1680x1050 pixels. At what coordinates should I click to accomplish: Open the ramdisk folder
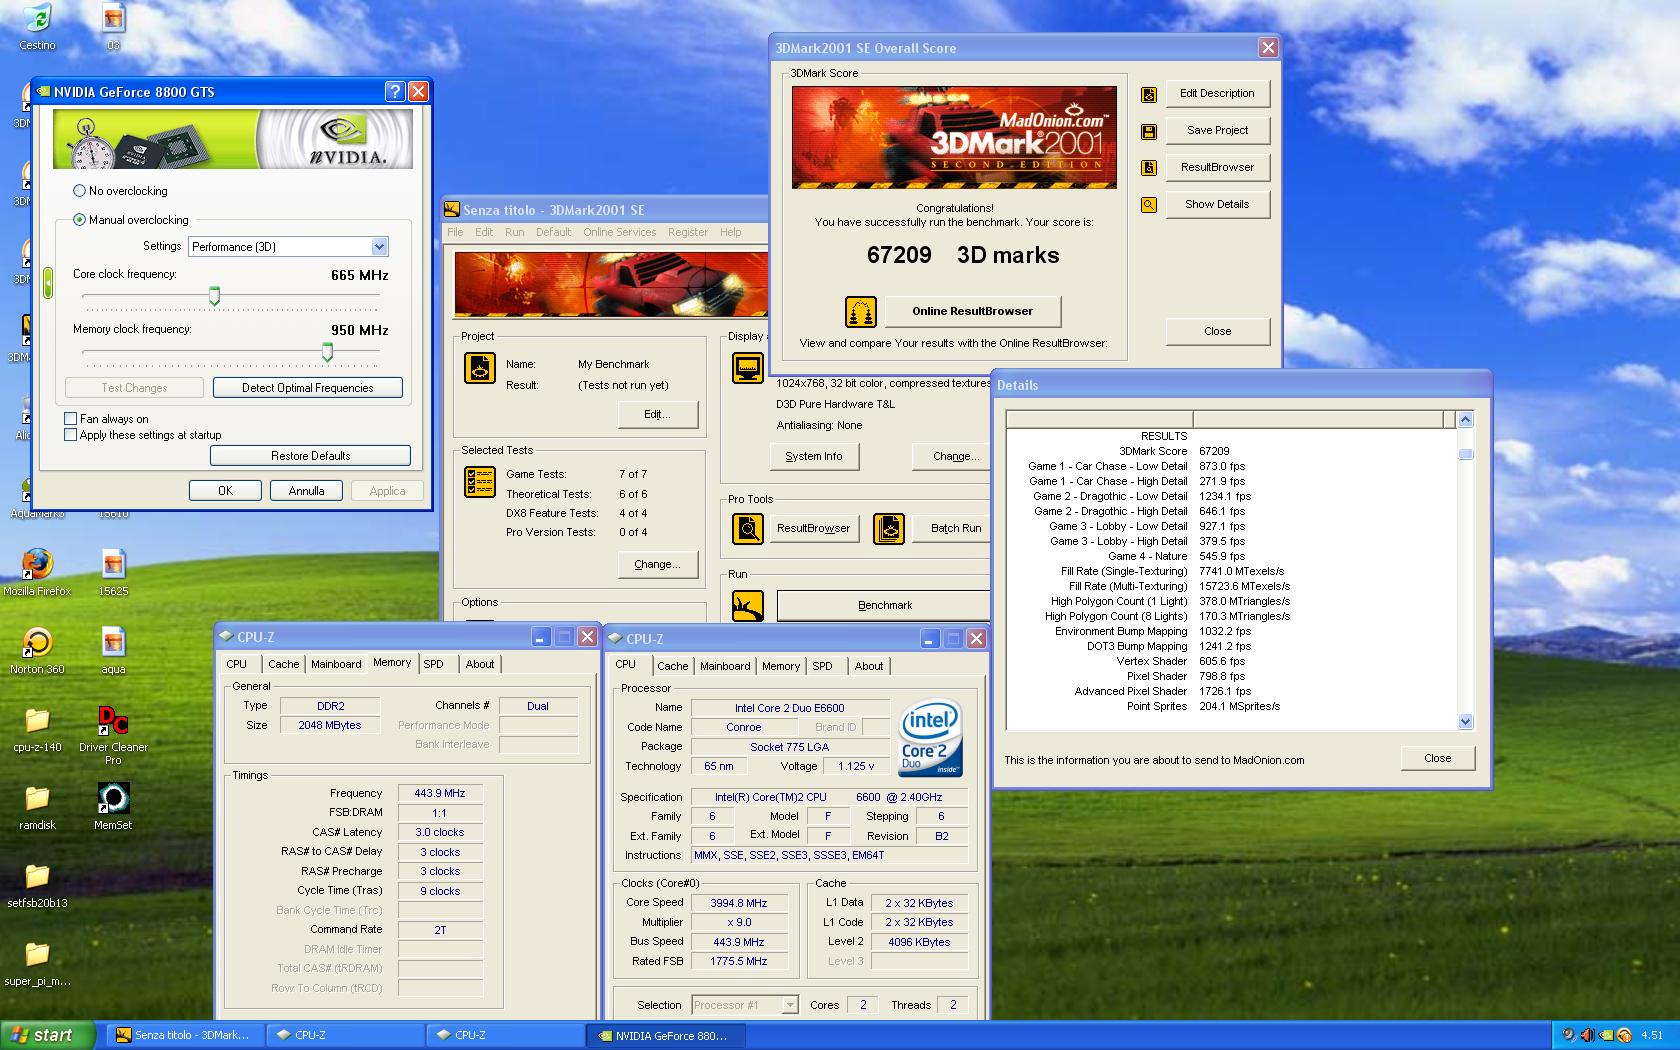(37, 799)
